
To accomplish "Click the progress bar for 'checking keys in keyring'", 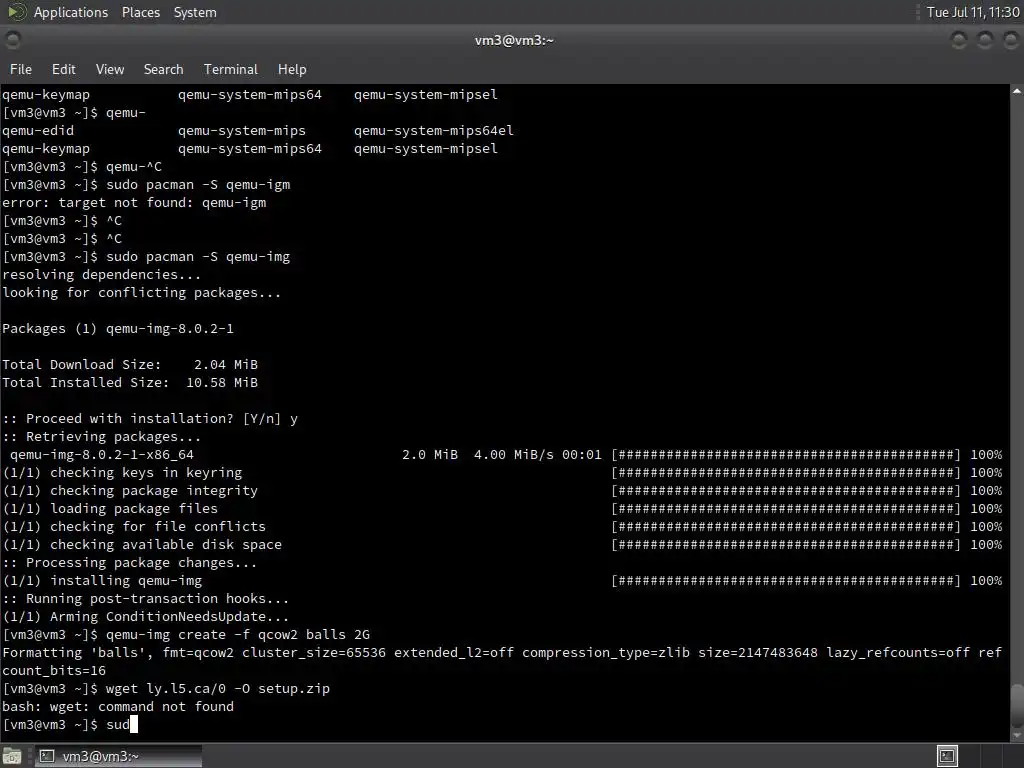I will pos(786,472).
